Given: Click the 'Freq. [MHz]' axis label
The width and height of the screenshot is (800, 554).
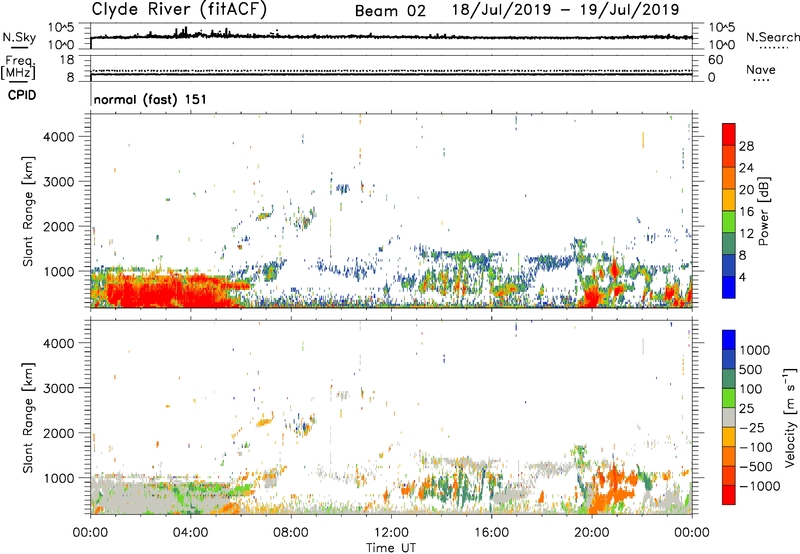Looking at the screenshot, I should (x=18, y=67).
